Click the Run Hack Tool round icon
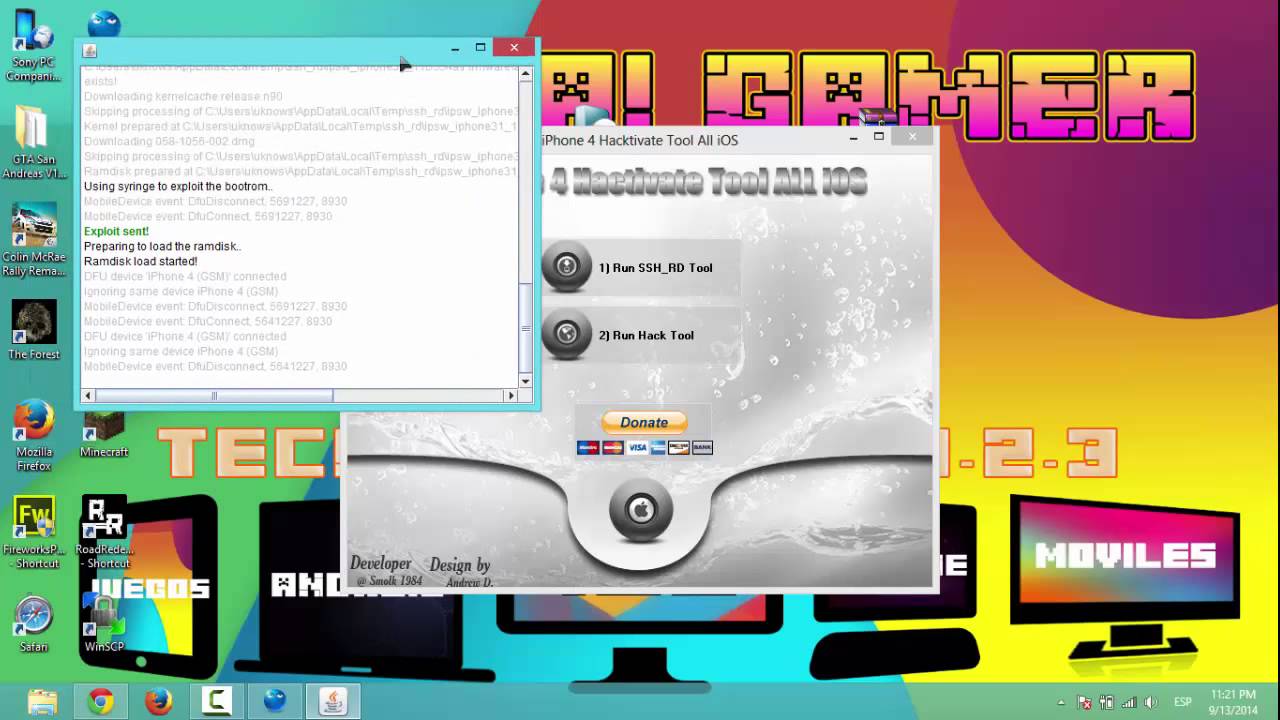1280x720 pixels. tap(566, 335)
